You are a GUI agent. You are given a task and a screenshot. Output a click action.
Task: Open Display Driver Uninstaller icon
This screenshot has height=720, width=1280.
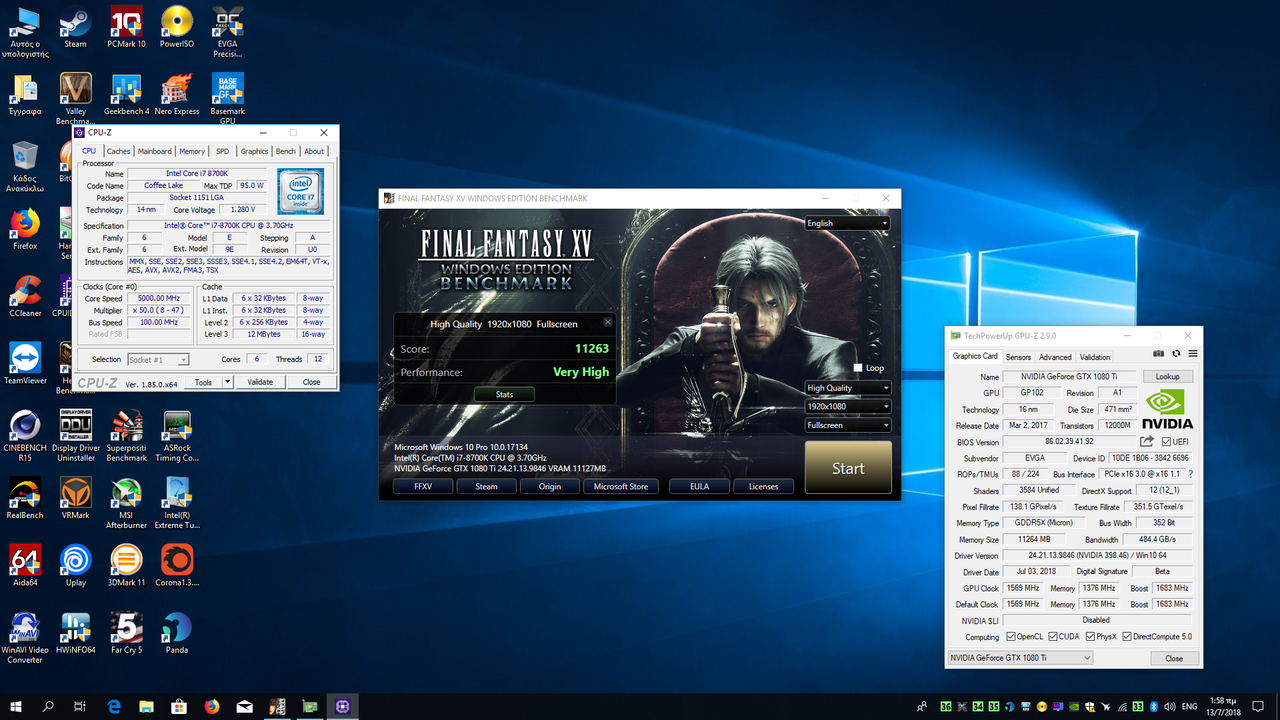click(x=76, y=435)
